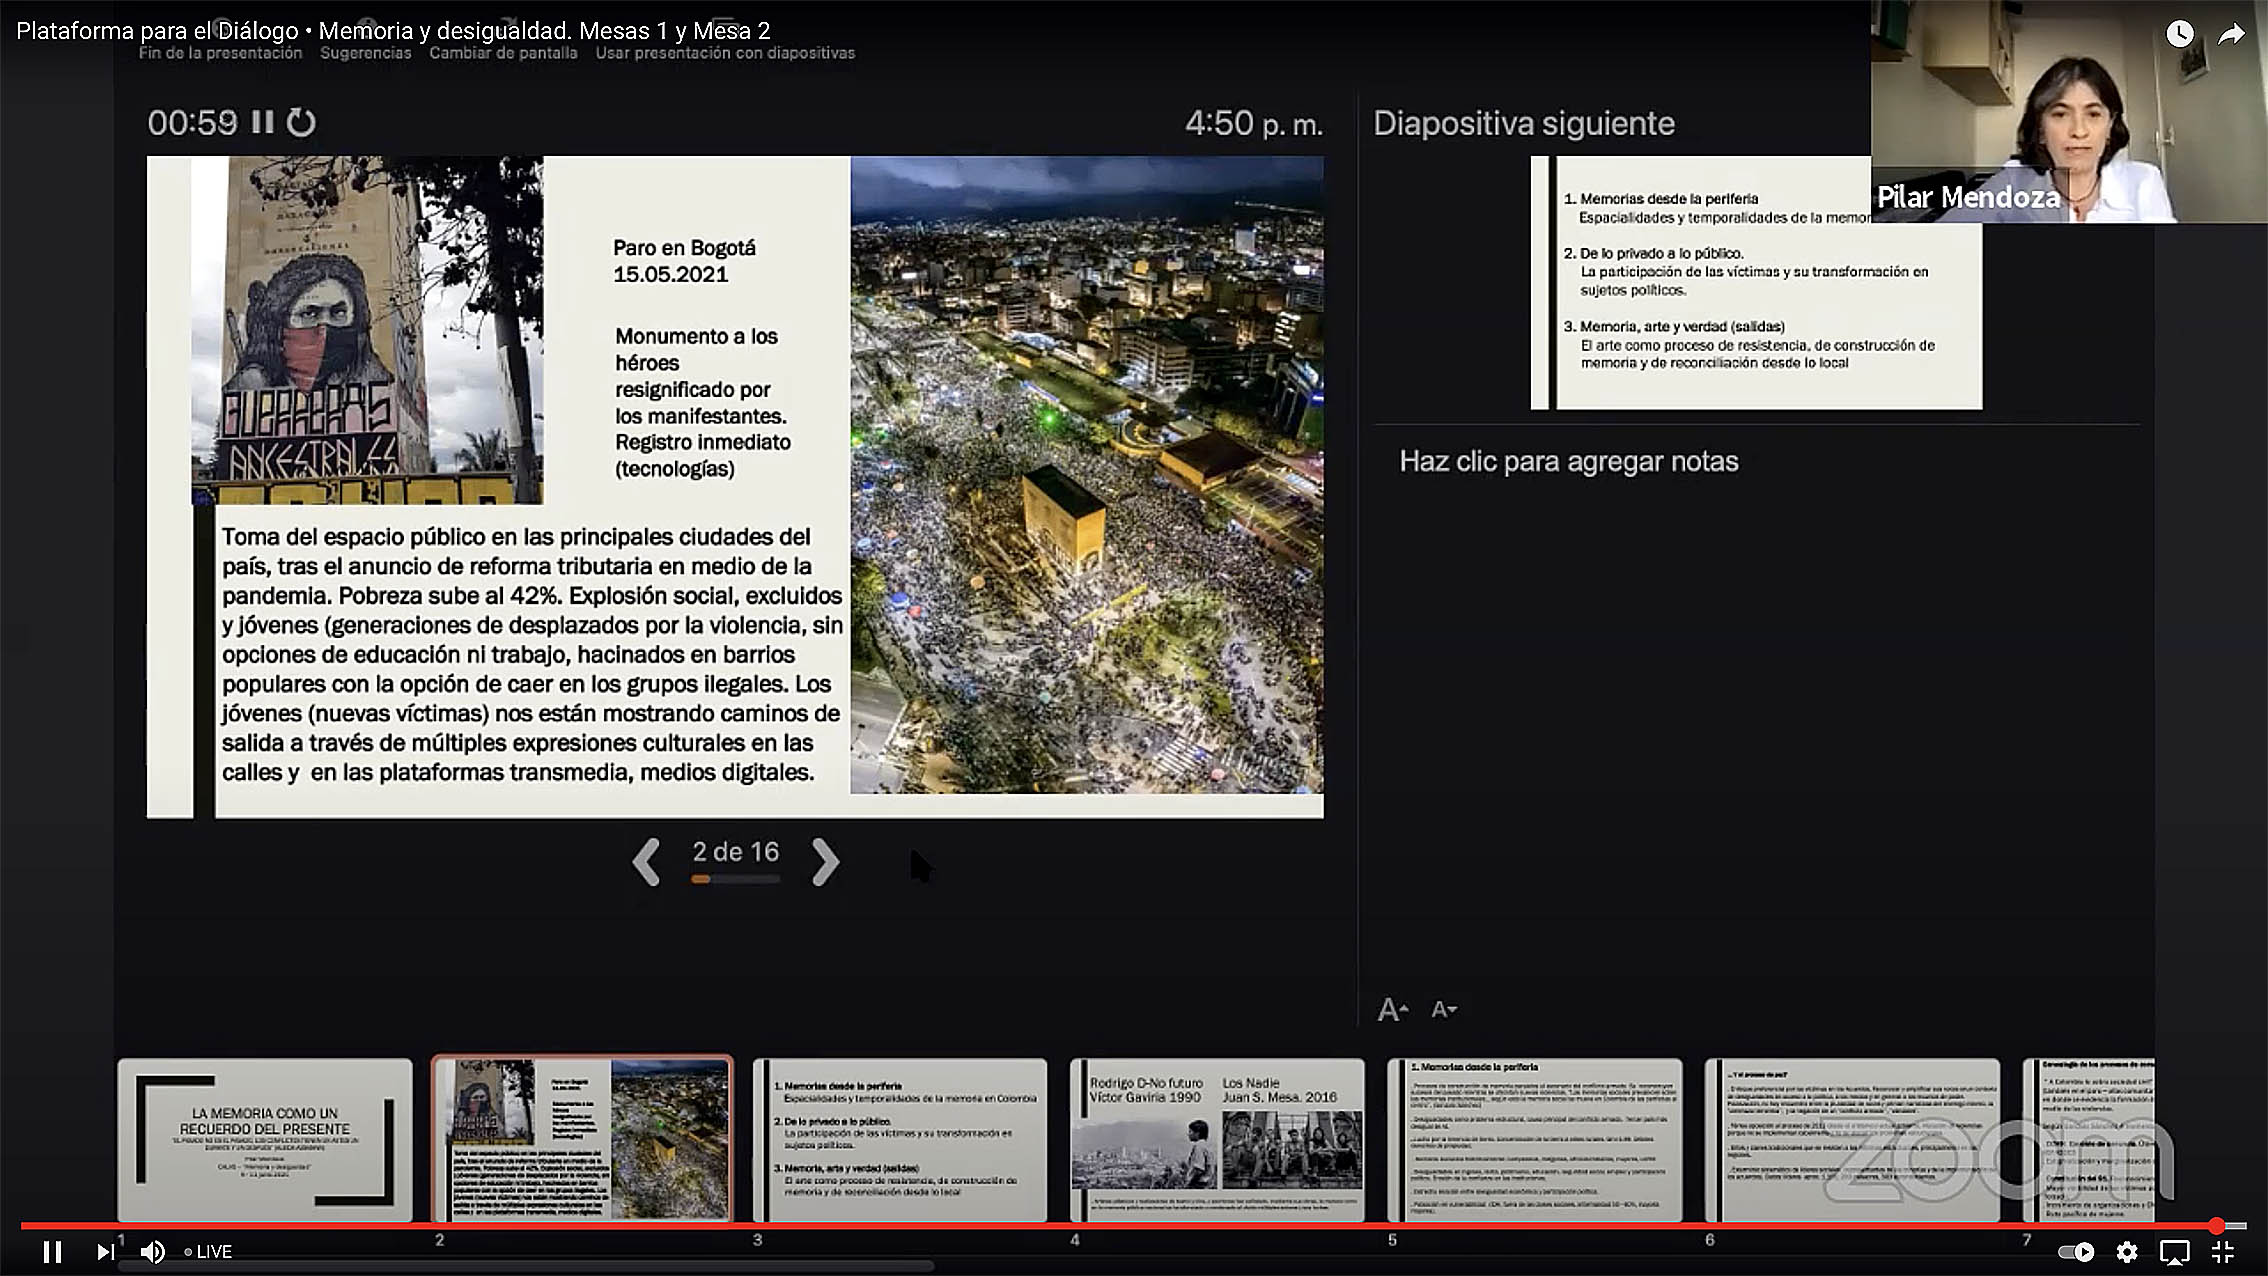Pause the live video playback
This screenshot has width=2268, height=1276.
(52, 1252)
